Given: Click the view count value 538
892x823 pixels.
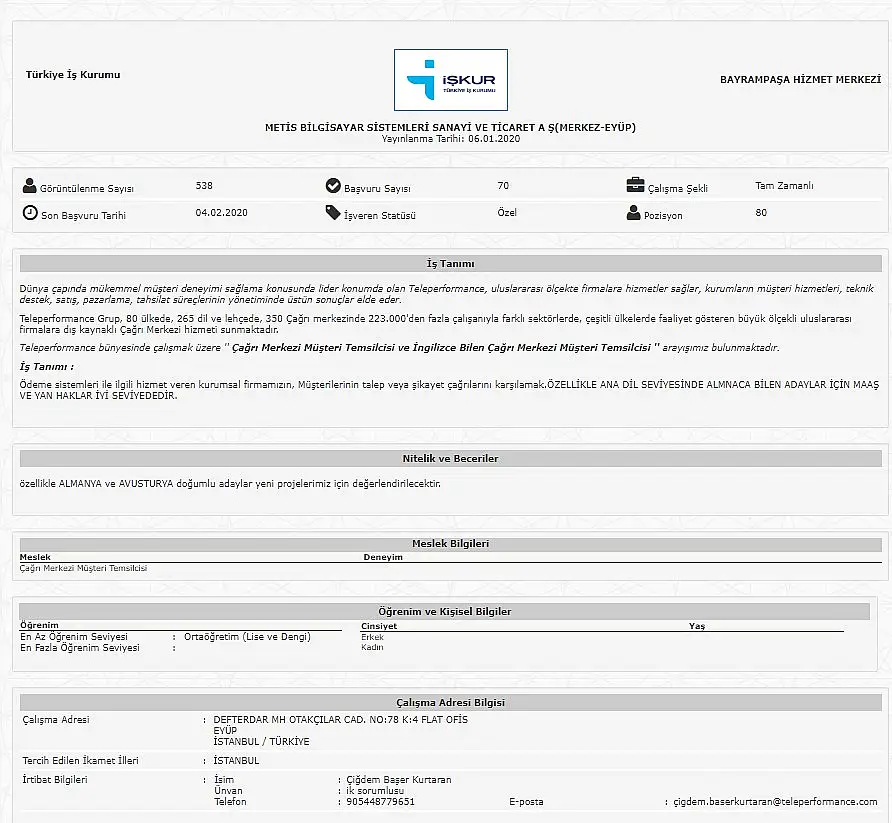Looking at the screenshot, I should pos(204,185).
